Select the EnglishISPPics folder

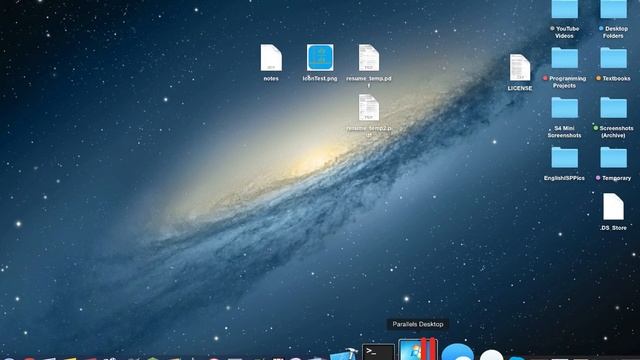point(564,158)
